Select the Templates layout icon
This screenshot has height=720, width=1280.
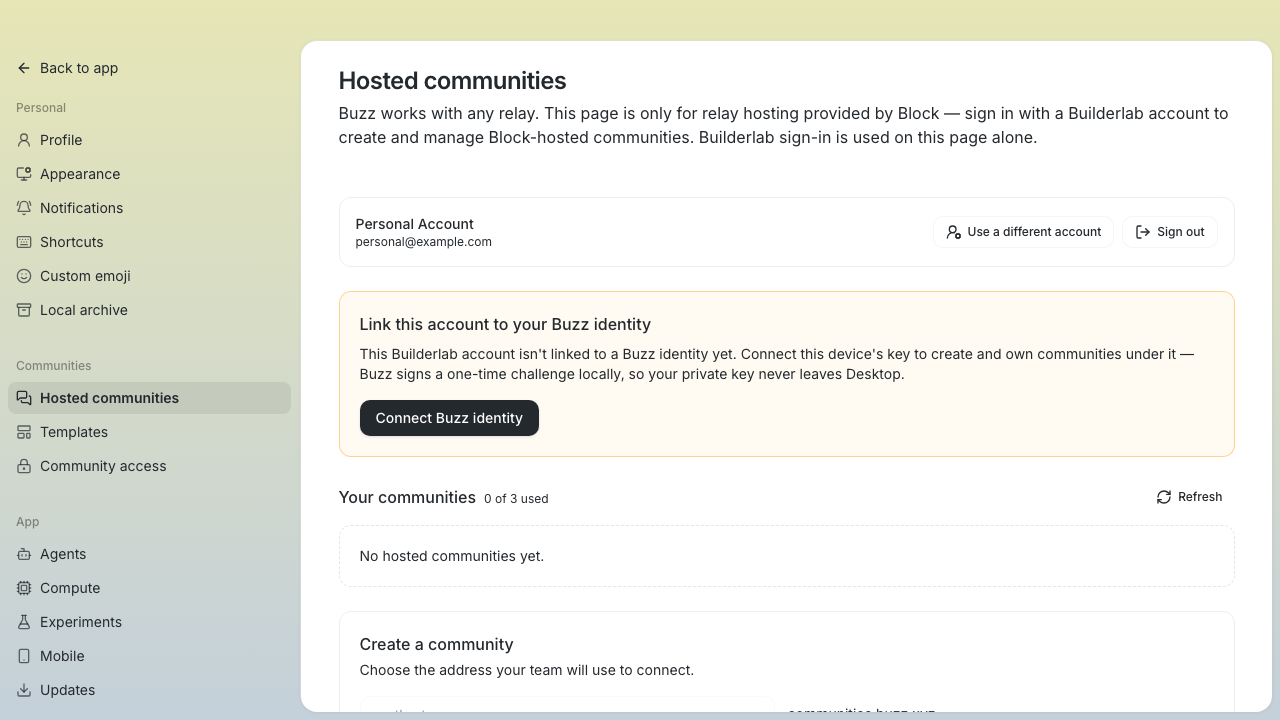(24, 432)
